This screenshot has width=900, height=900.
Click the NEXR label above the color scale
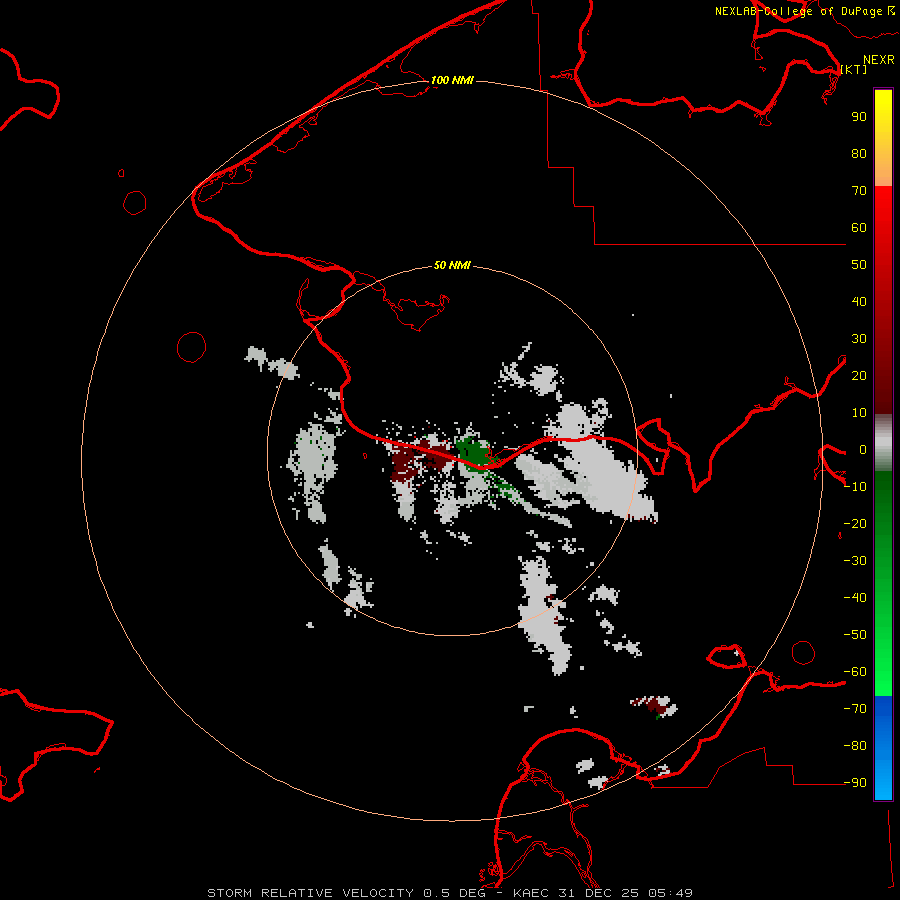point(878,60)
